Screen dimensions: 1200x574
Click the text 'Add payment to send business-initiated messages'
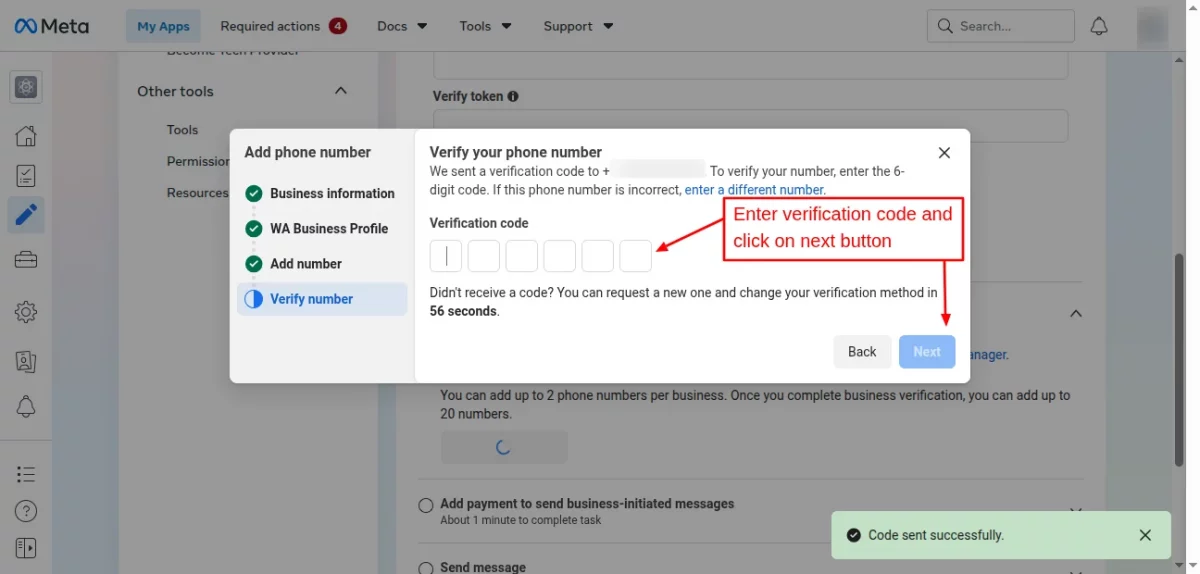pyautogui.click(x=587, y=504)
